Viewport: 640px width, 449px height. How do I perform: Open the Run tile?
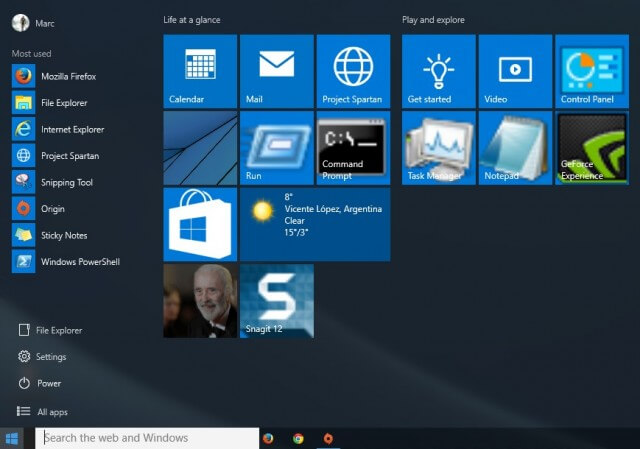pos(277,148)
